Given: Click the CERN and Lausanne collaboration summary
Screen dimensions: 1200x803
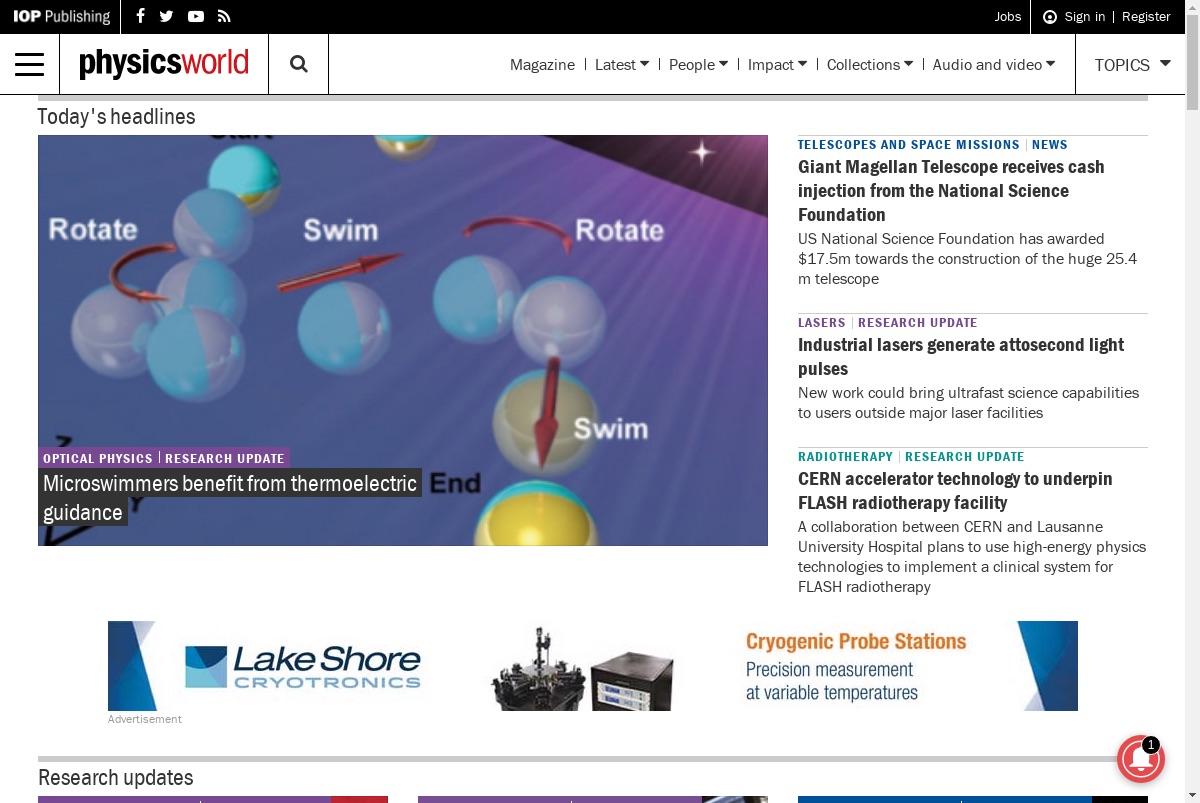Looking at the screenshot, I should (x=972, y=557).
